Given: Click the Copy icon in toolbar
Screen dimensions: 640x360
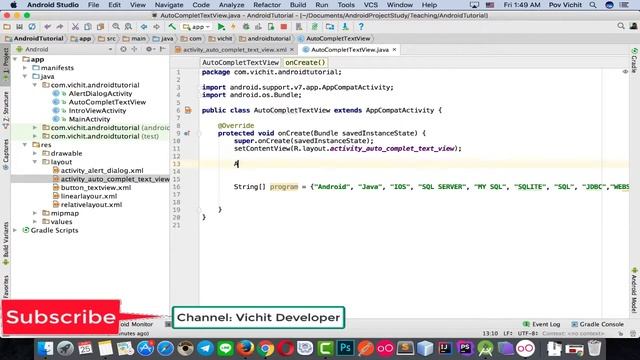Looking at the screenshot, I should tap(88, 27).
